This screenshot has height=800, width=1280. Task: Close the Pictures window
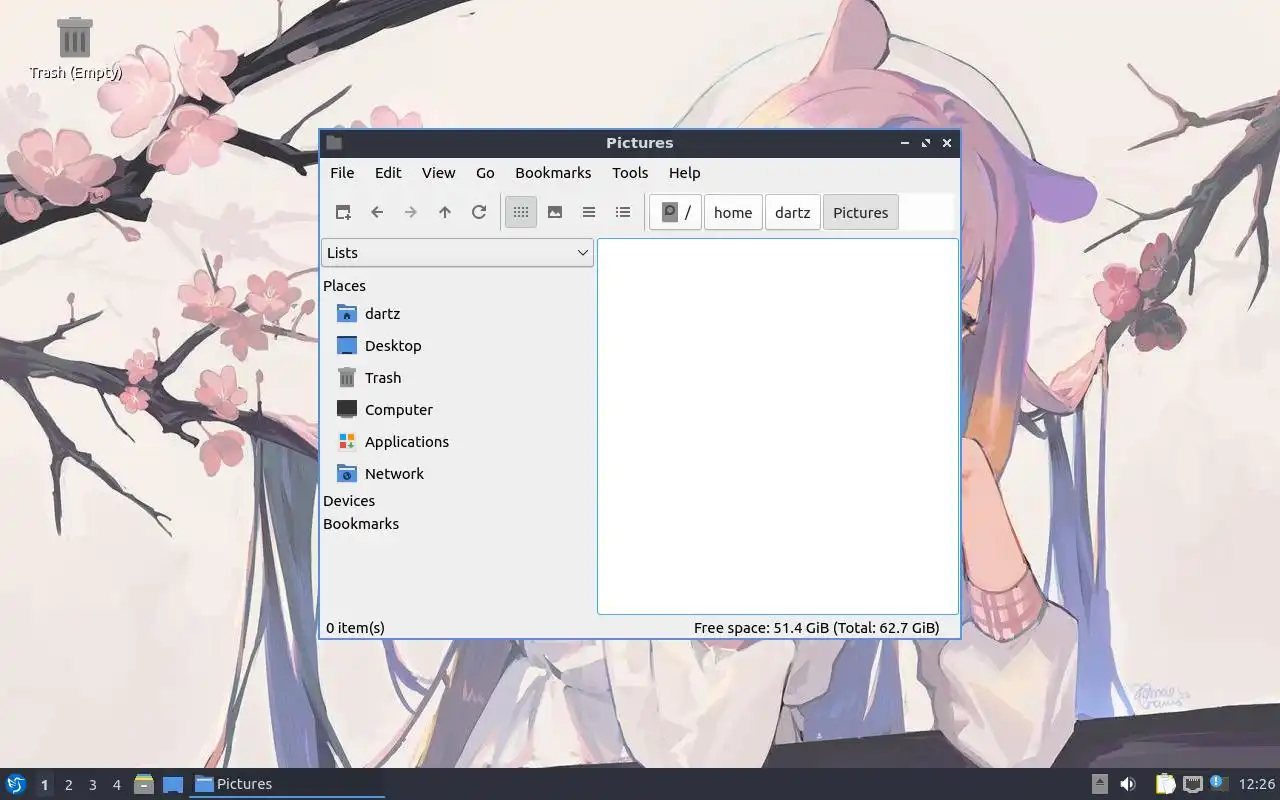click(x=947, y=143)
